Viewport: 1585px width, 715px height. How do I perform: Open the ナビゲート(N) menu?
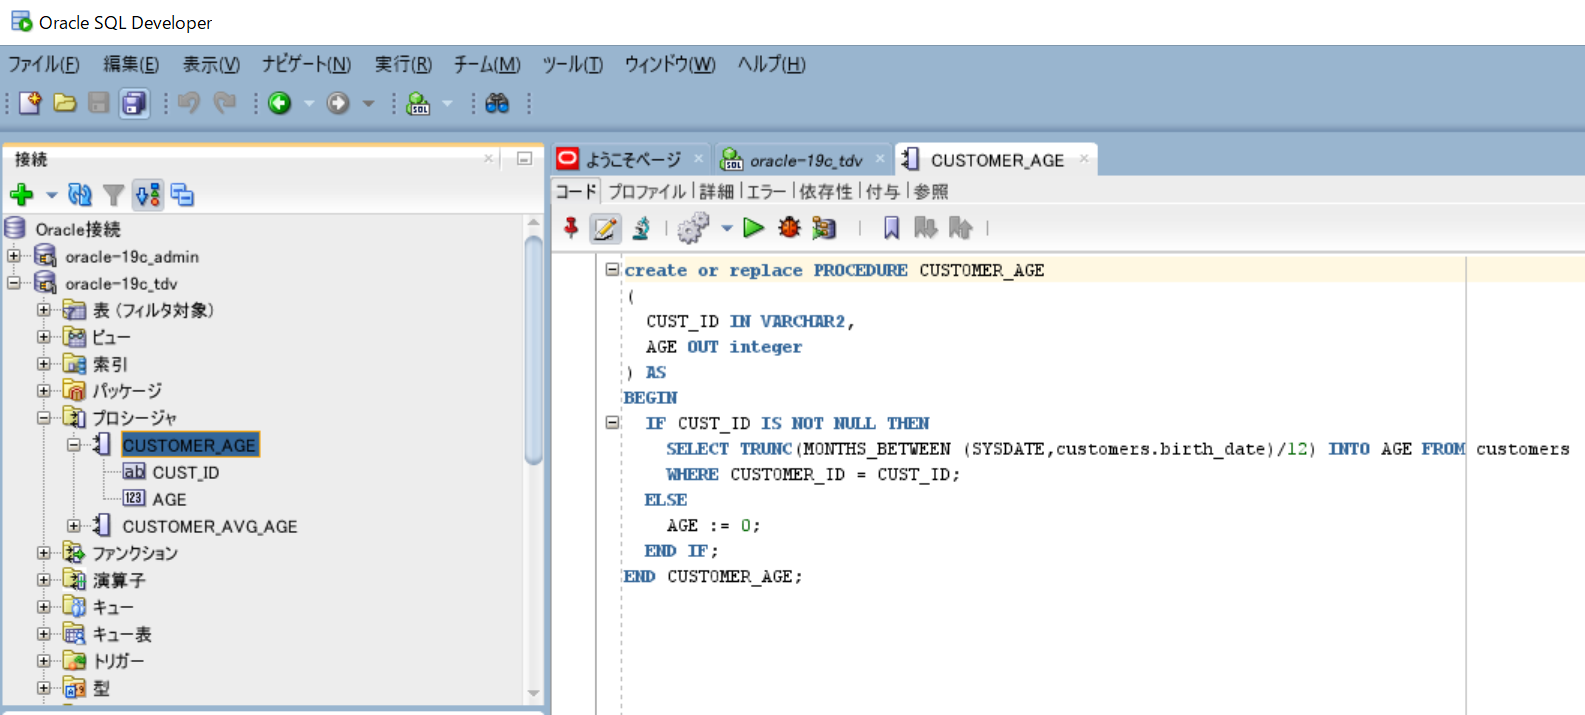point(306,64)
